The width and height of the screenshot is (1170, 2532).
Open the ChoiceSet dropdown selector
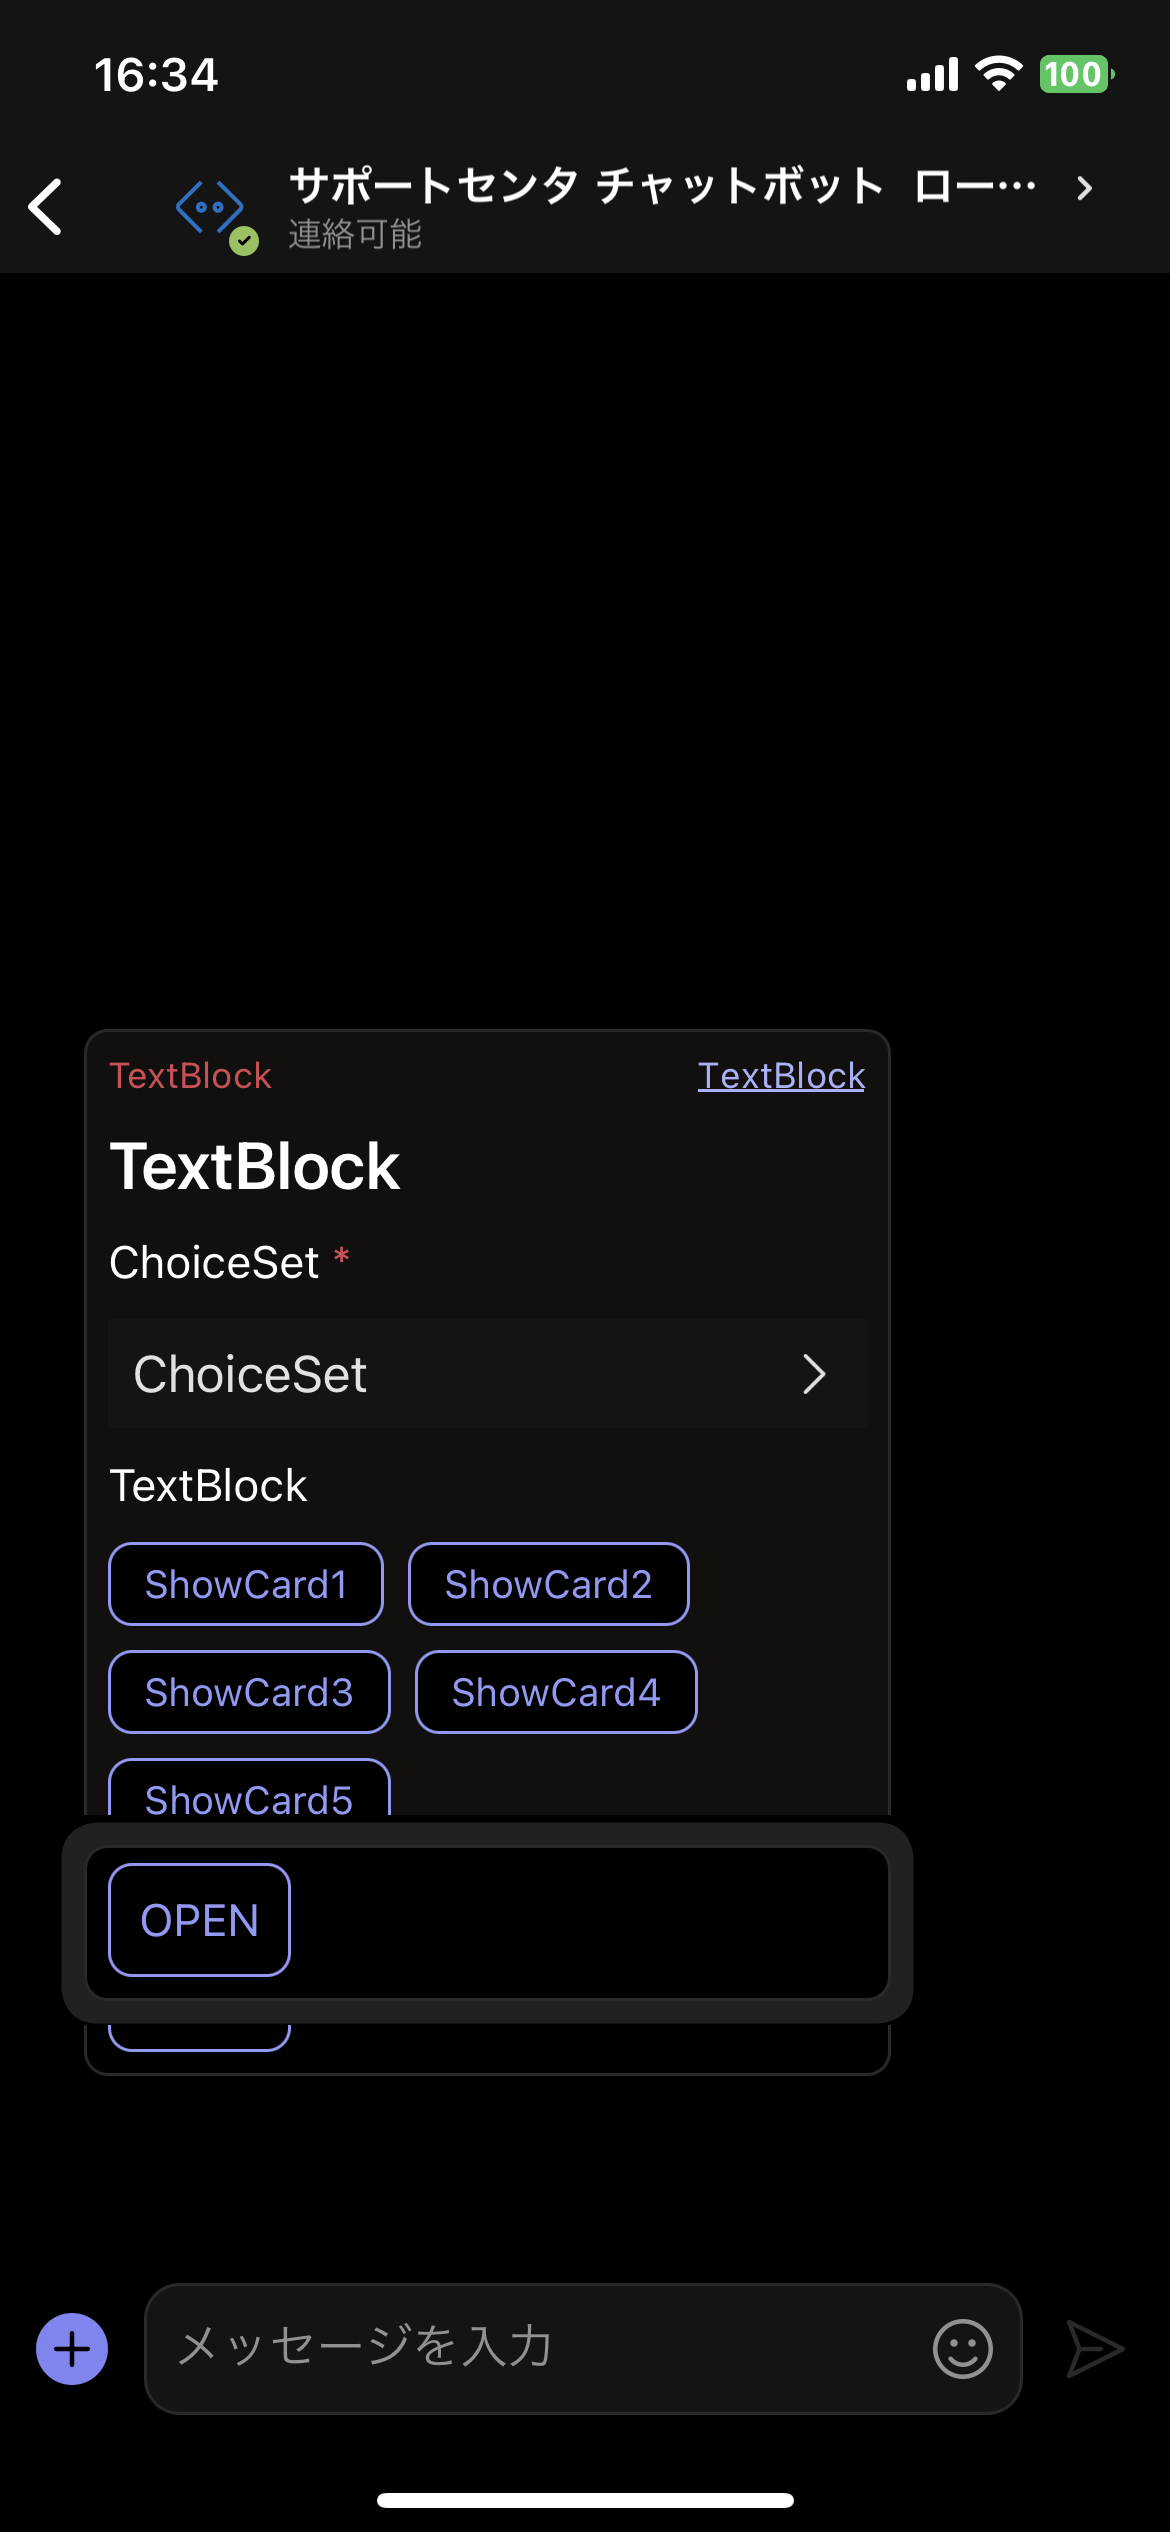487,1374
